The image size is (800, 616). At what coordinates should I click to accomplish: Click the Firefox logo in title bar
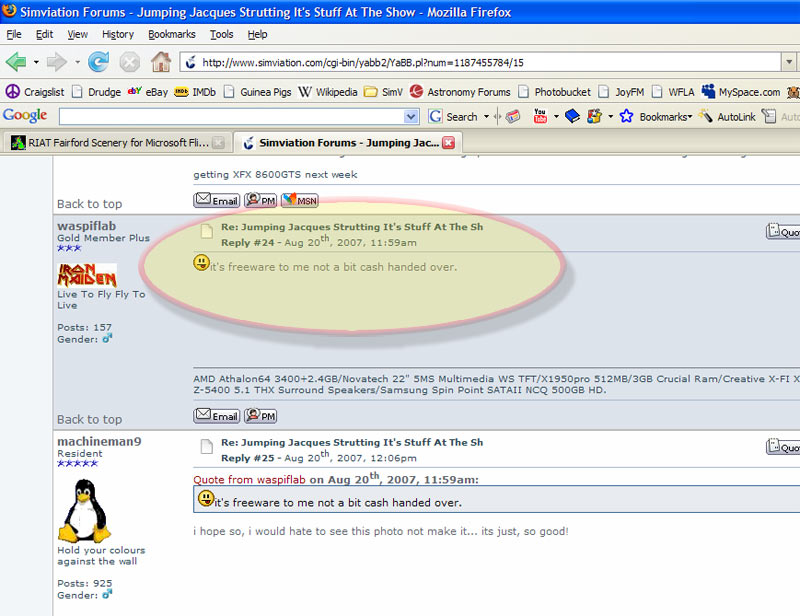click(9, 10)
